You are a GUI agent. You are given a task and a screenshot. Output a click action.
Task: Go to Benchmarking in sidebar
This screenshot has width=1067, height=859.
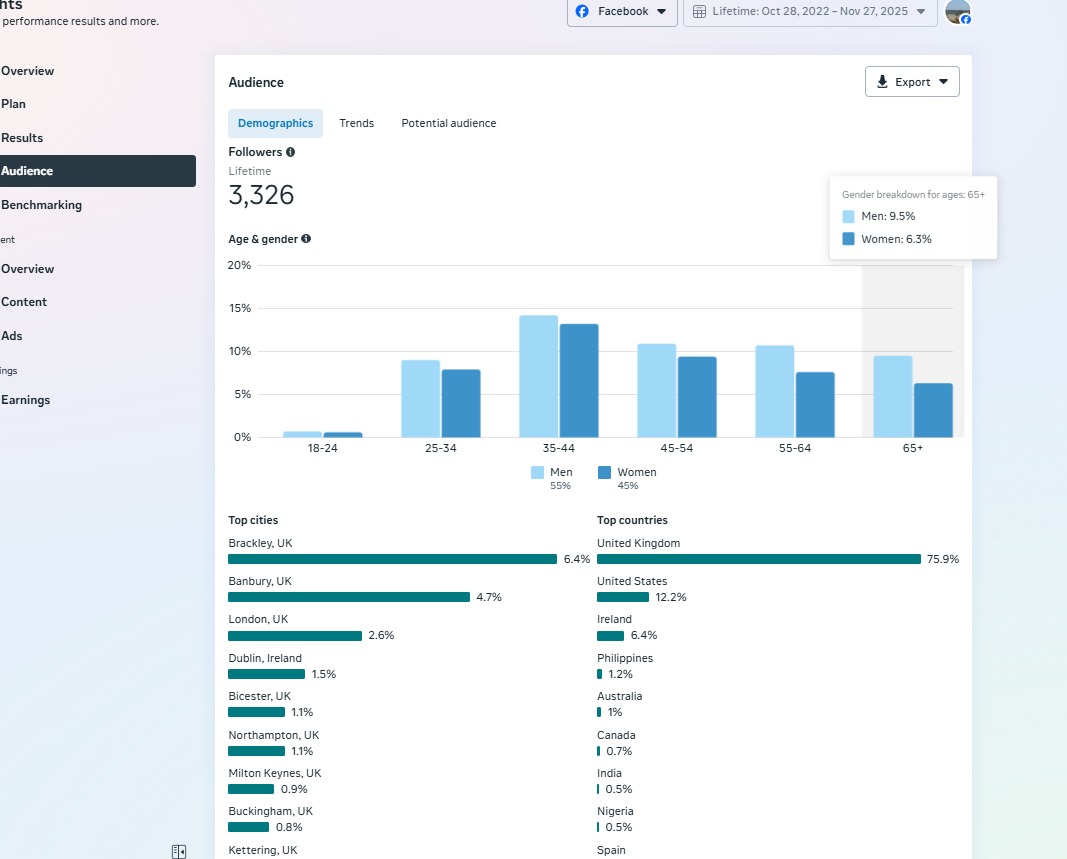pyautogui.click(x=41, y=205)
